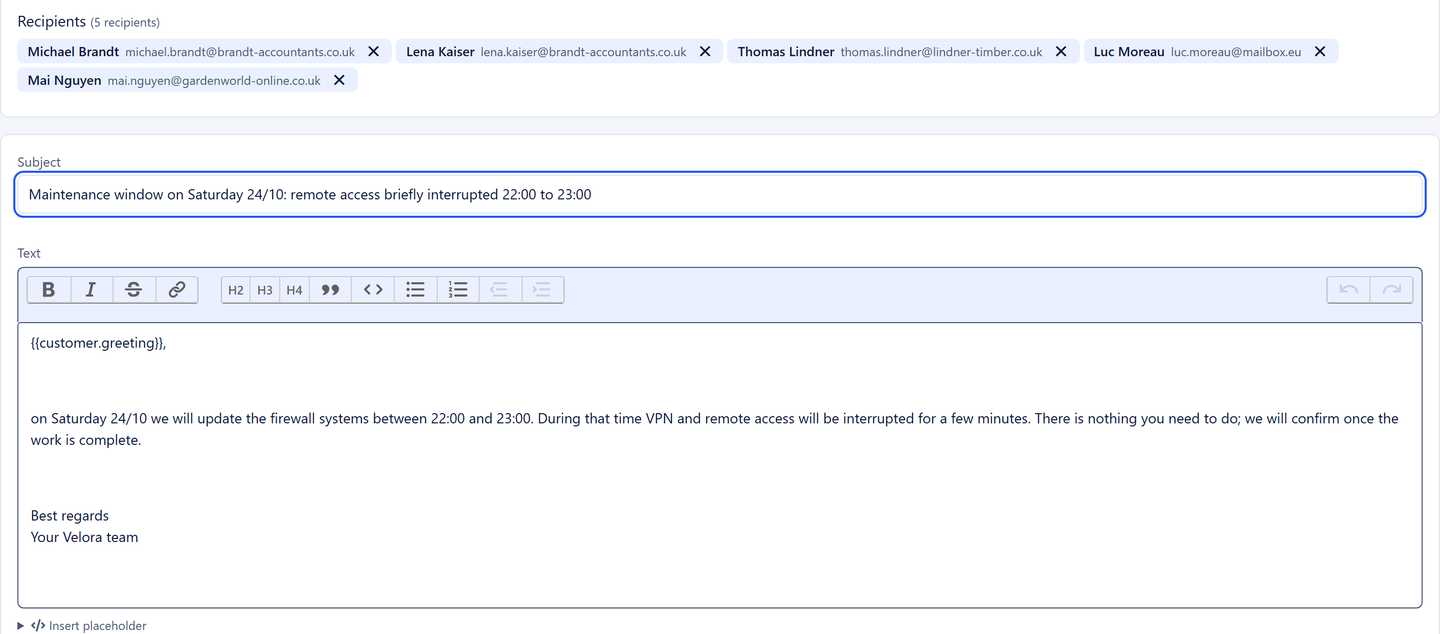Remove recipient Thomas Lindner

coord(1061,52)
